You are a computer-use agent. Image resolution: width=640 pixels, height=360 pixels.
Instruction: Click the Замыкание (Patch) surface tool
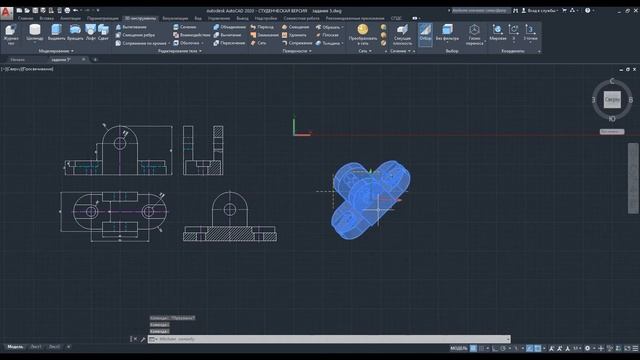pyautogui.click(x=264, y=35)
